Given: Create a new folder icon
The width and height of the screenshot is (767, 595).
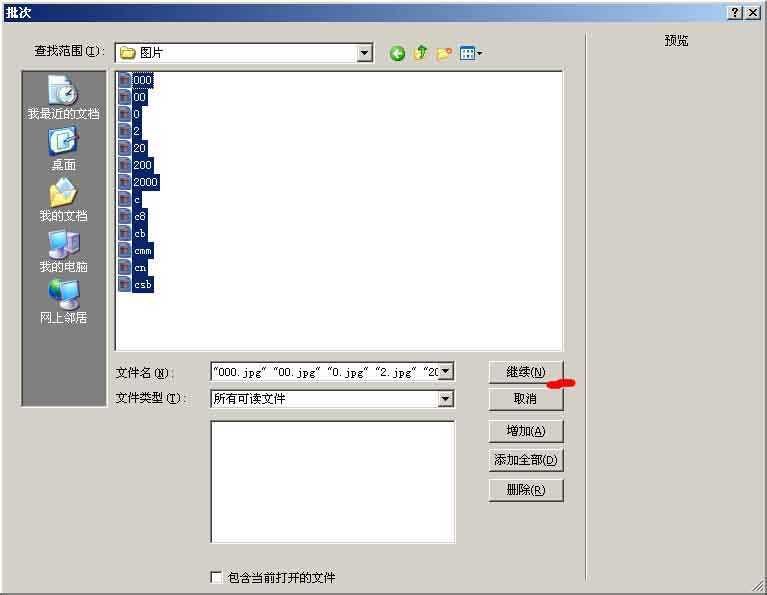Looking at the screenshot, I should tap(444, 53).
